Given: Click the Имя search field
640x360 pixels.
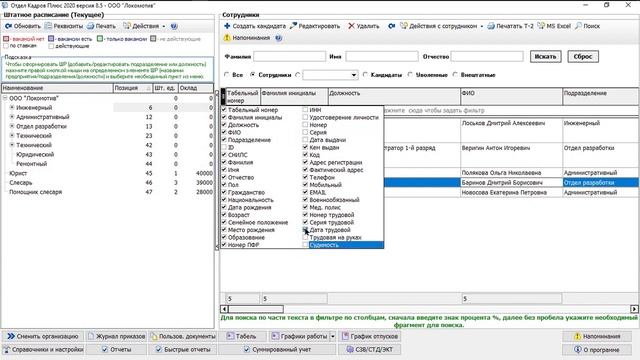Looking at the screenshot, I should [x=382, y=56].
